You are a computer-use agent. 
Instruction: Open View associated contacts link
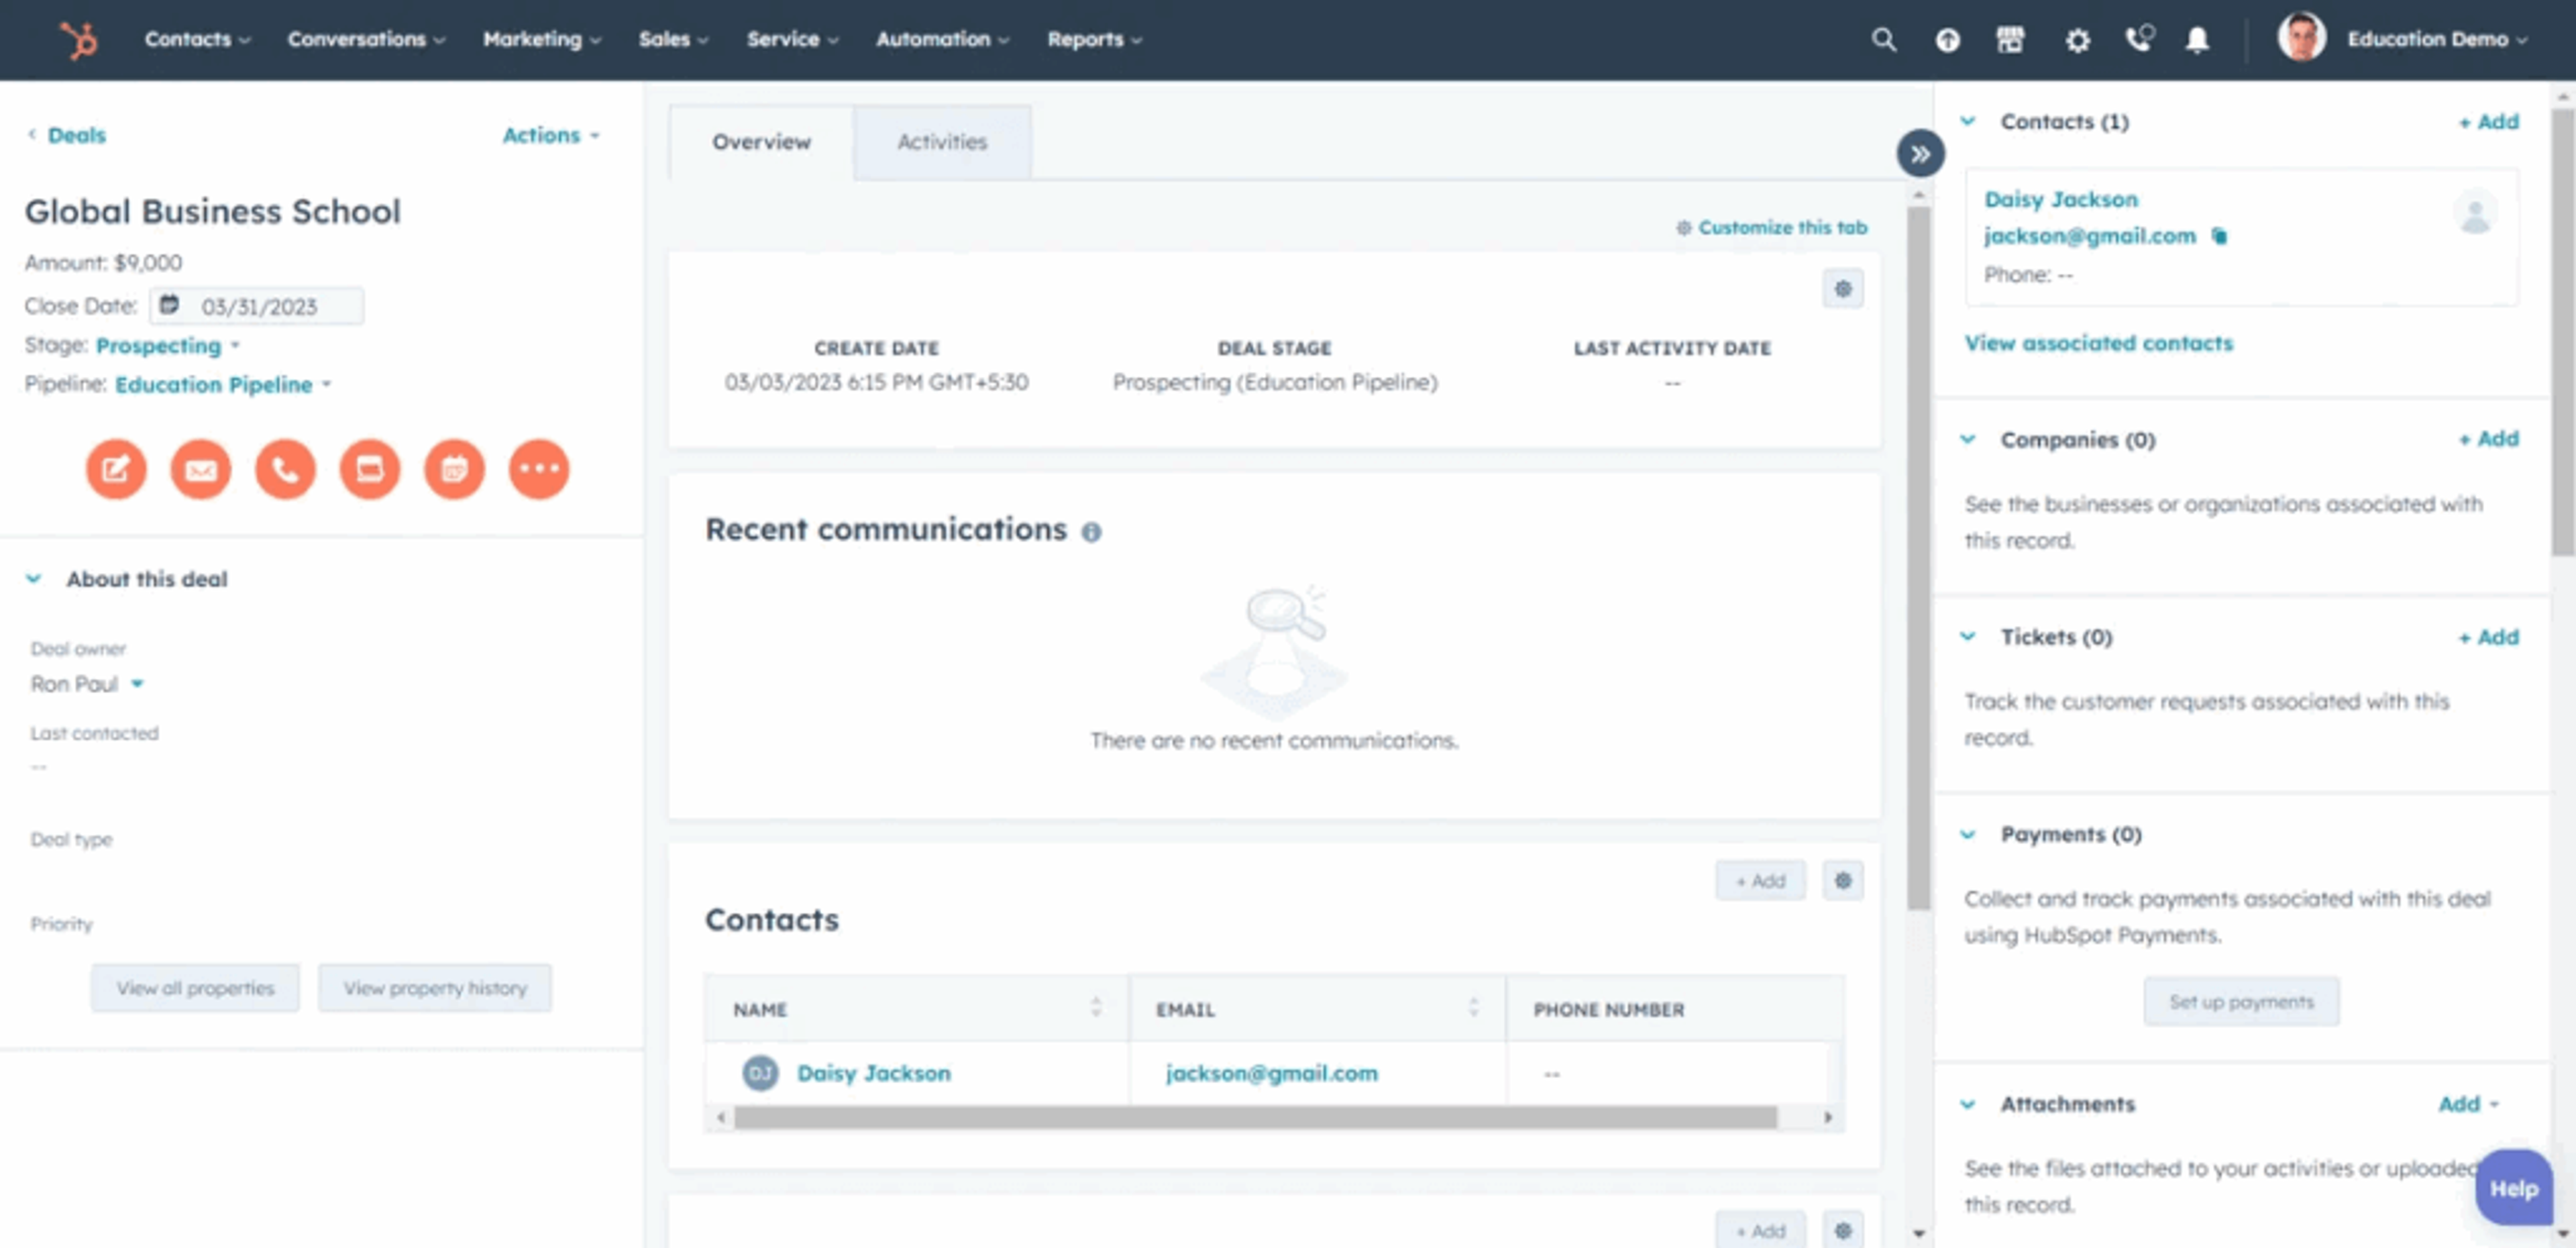click(x=2098, y=344)
